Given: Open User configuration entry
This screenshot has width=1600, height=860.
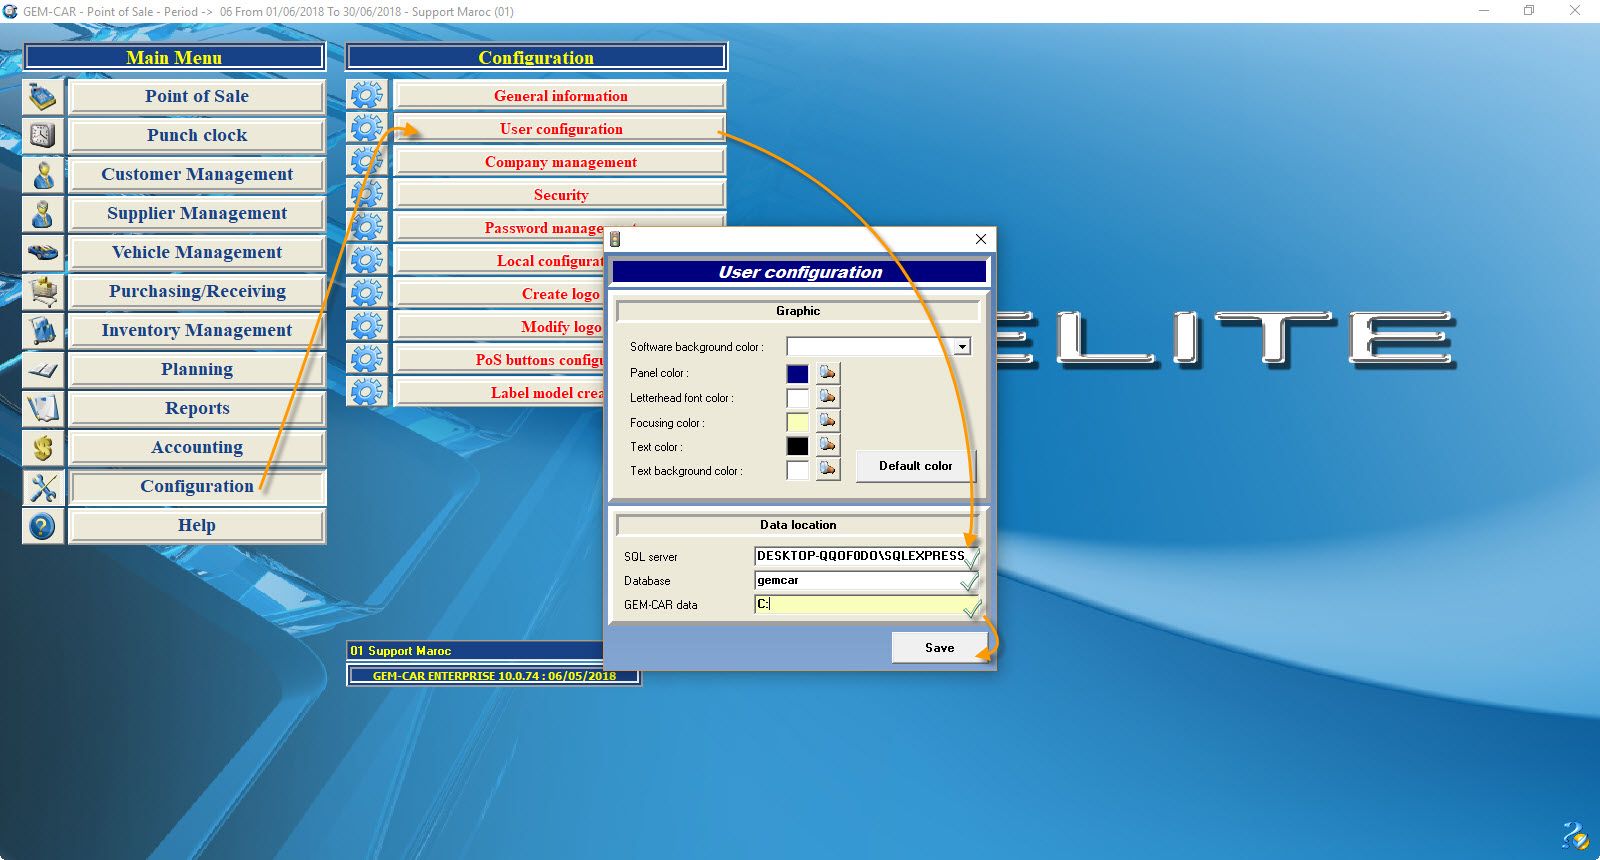Looking at the screenshot, I should pos(560,129).
